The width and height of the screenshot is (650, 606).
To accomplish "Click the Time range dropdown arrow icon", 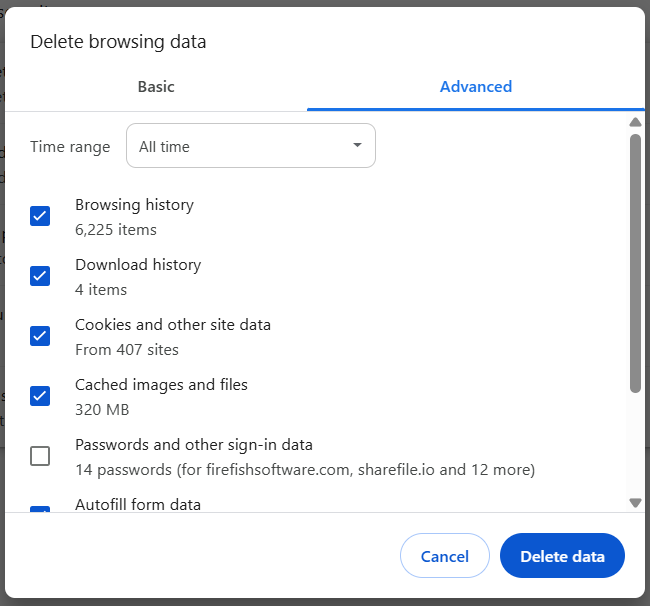I will pos(357,146).
